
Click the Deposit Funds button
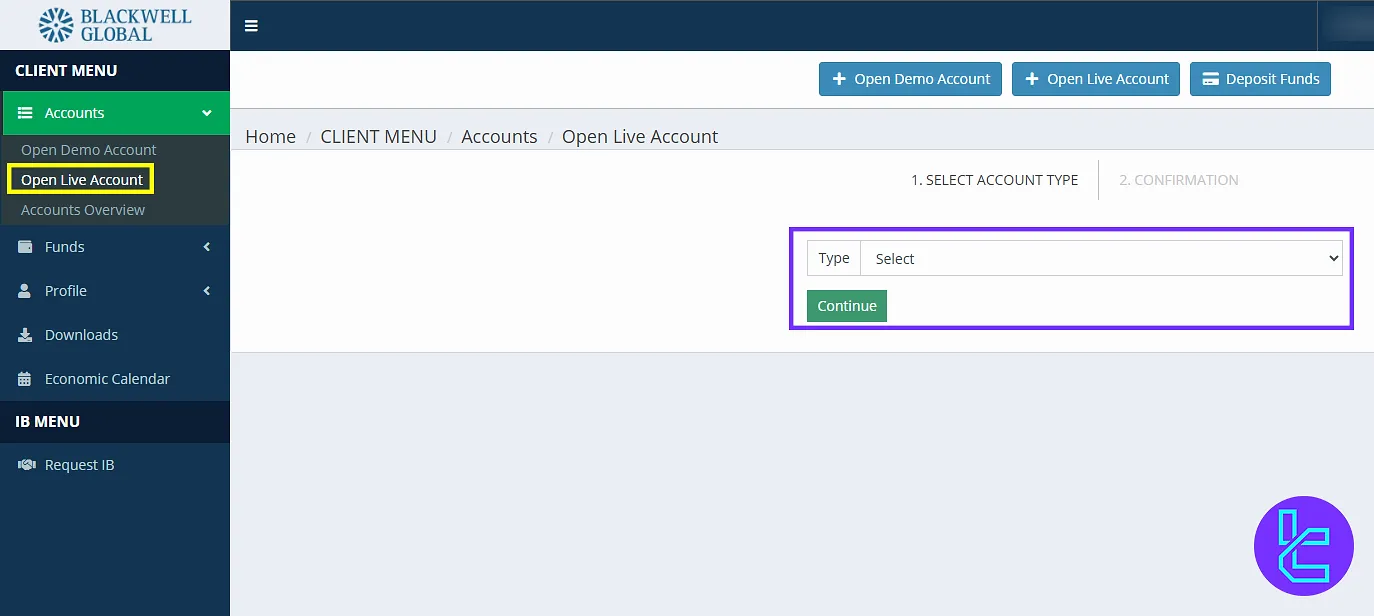(x=1260, y=79)
